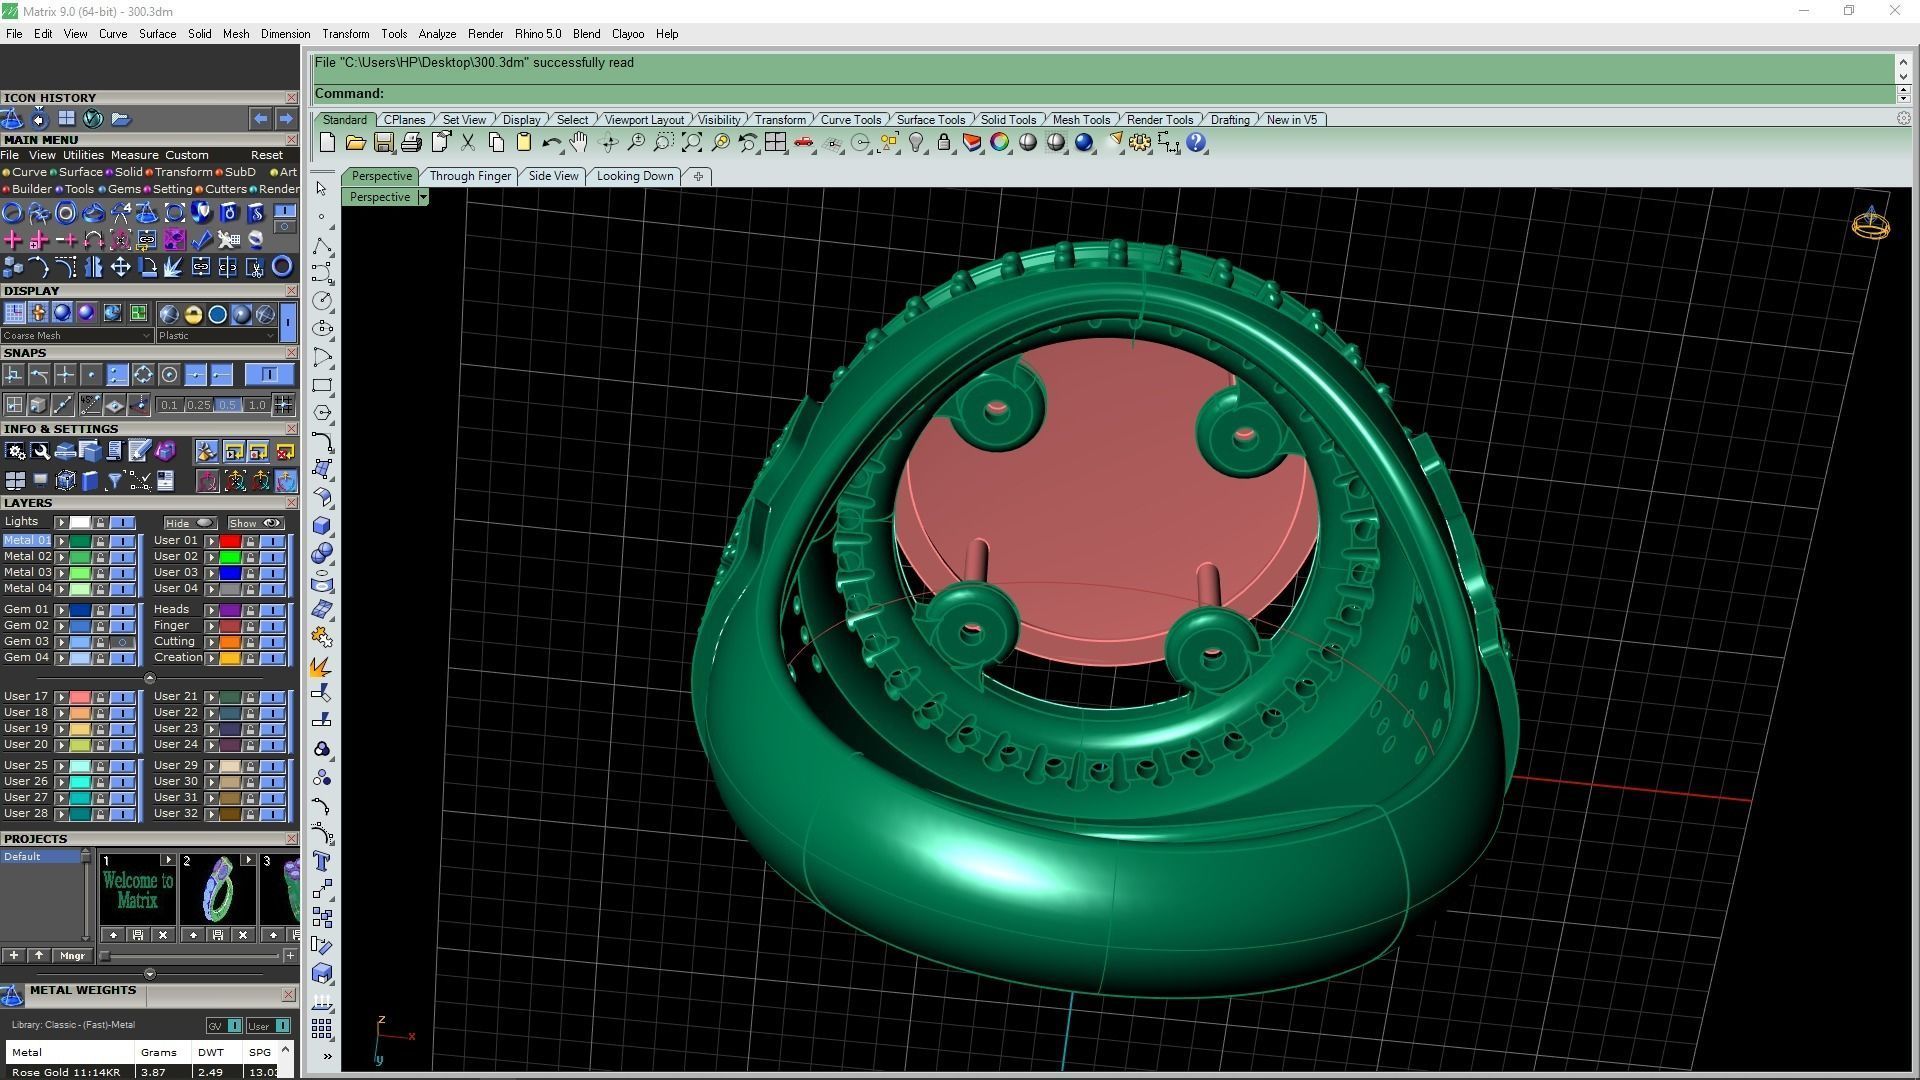Open the Plastic material dropdown
The image size is (1920, 1080).
click(216, 336)
